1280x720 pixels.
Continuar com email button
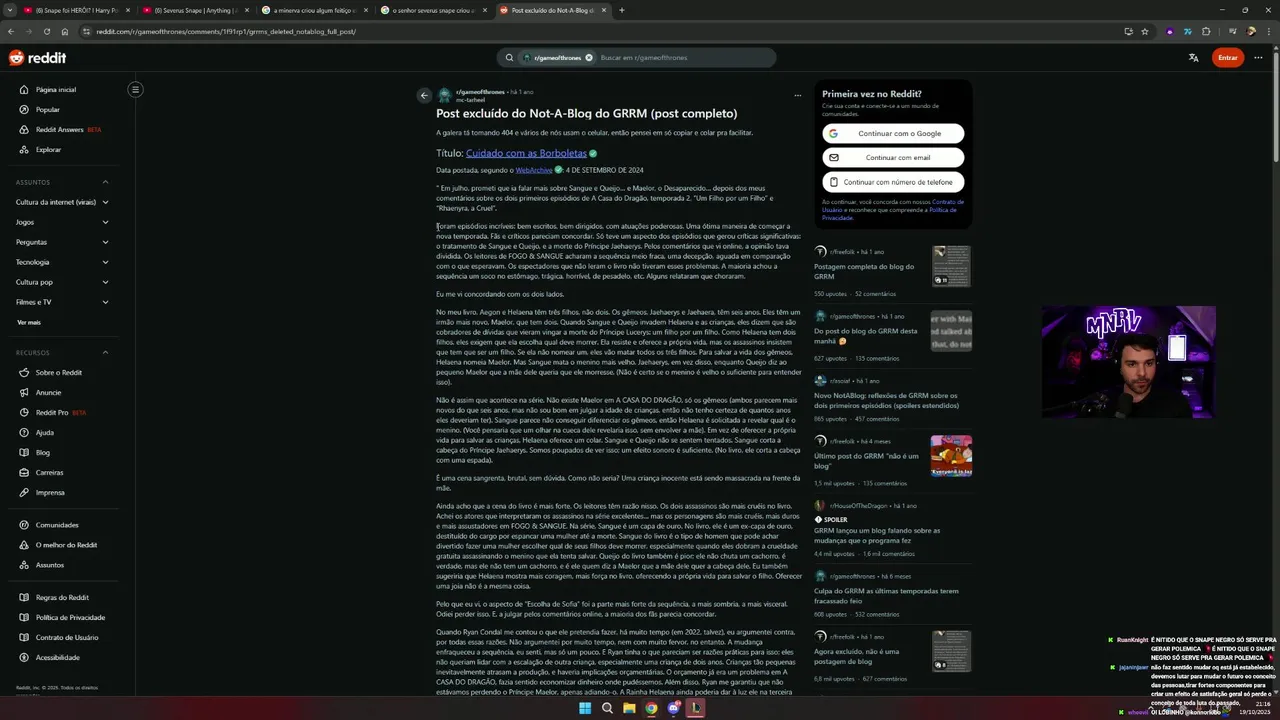point(893,158)
